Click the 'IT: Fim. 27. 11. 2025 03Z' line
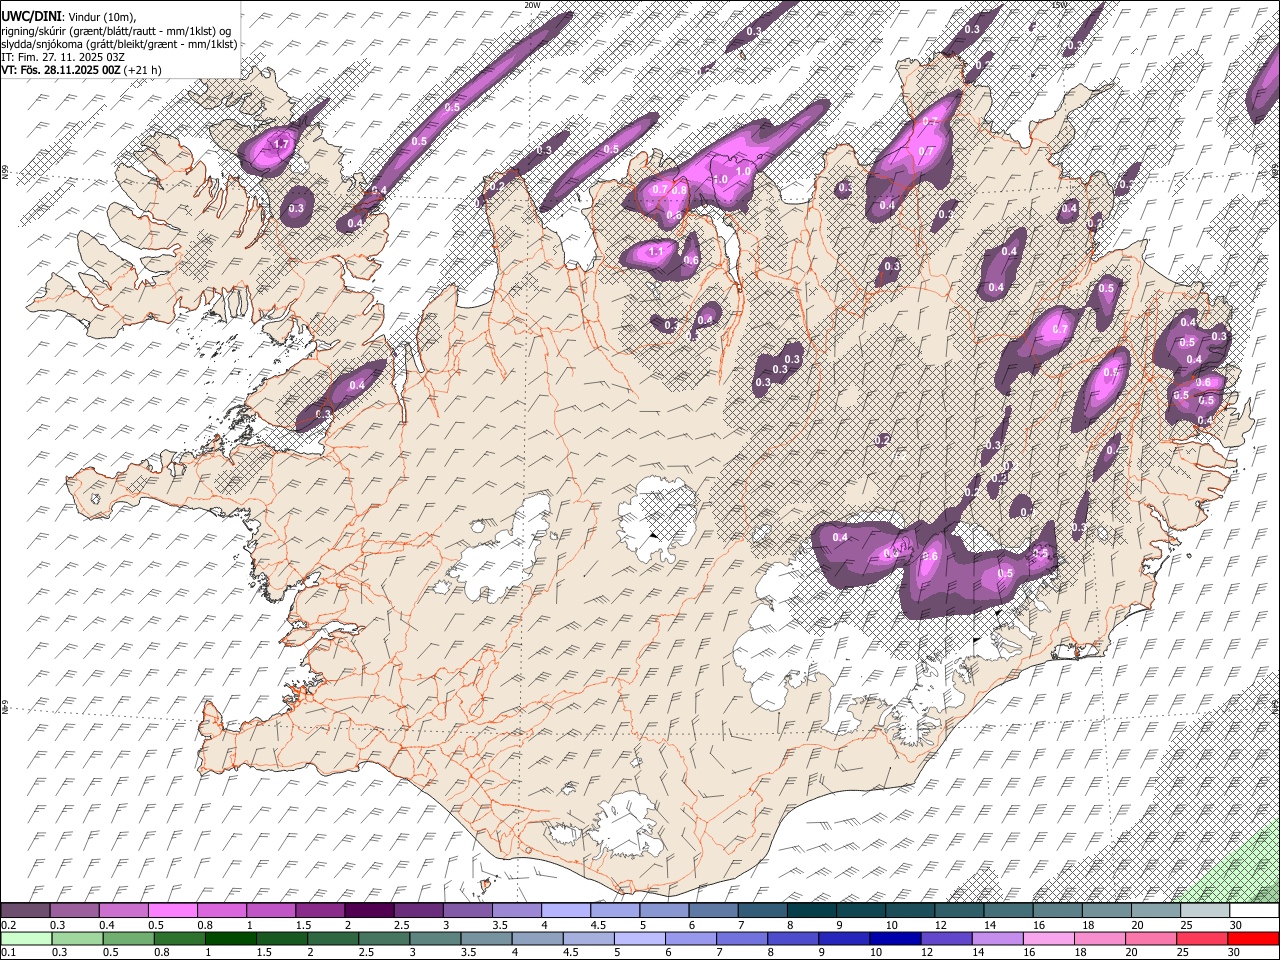 click(x=62, y=57)
